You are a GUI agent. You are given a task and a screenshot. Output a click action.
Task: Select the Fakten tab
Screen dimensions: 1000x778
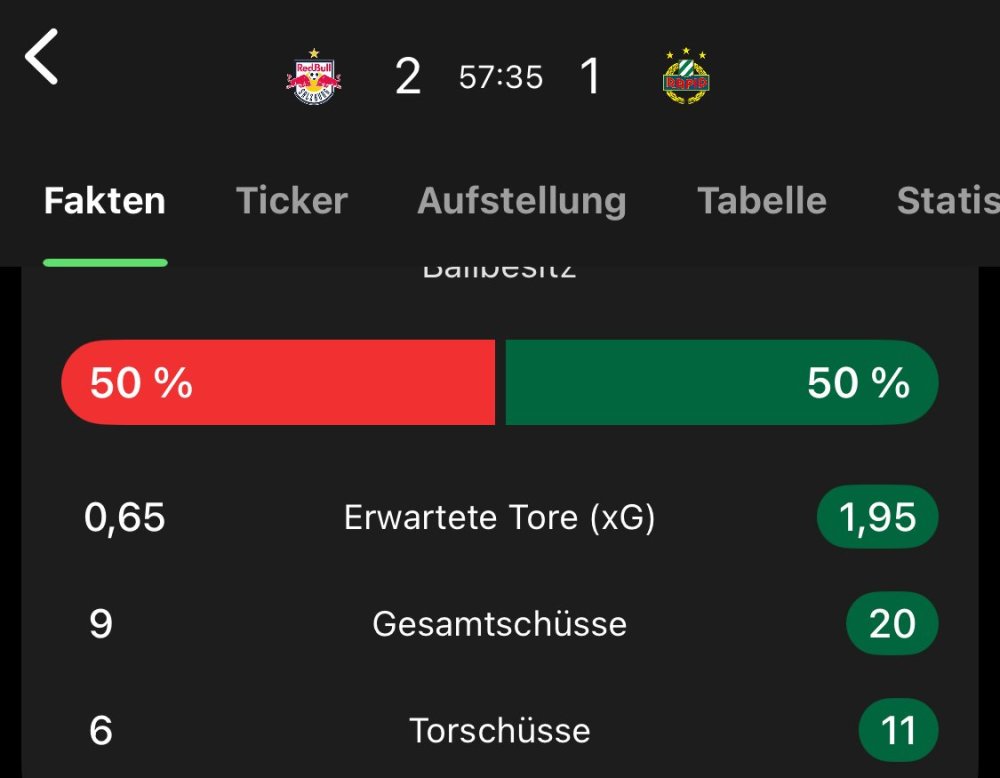[105, 201]
